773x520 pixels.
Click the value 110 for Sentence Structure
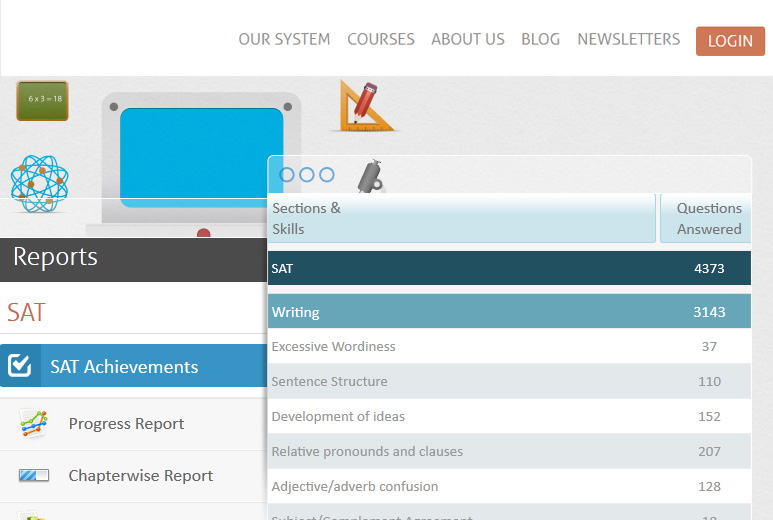pos(709,381)
